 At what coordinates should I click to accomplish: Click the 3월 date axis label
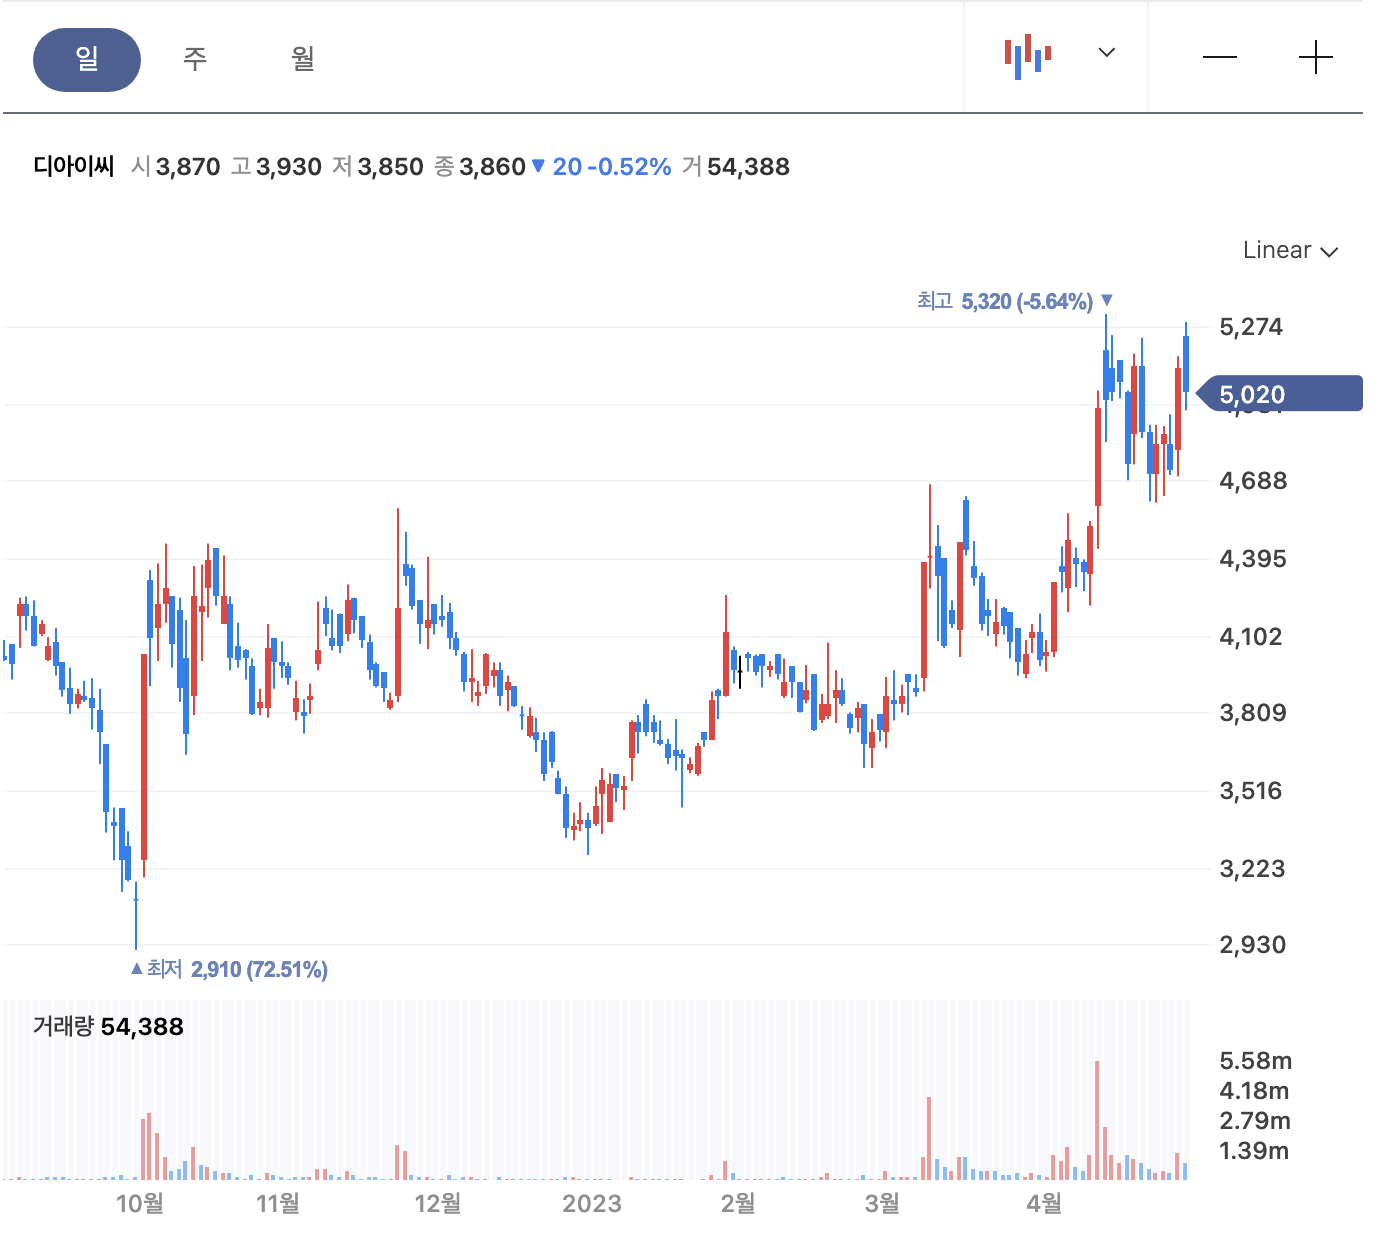click(882, 1203)
